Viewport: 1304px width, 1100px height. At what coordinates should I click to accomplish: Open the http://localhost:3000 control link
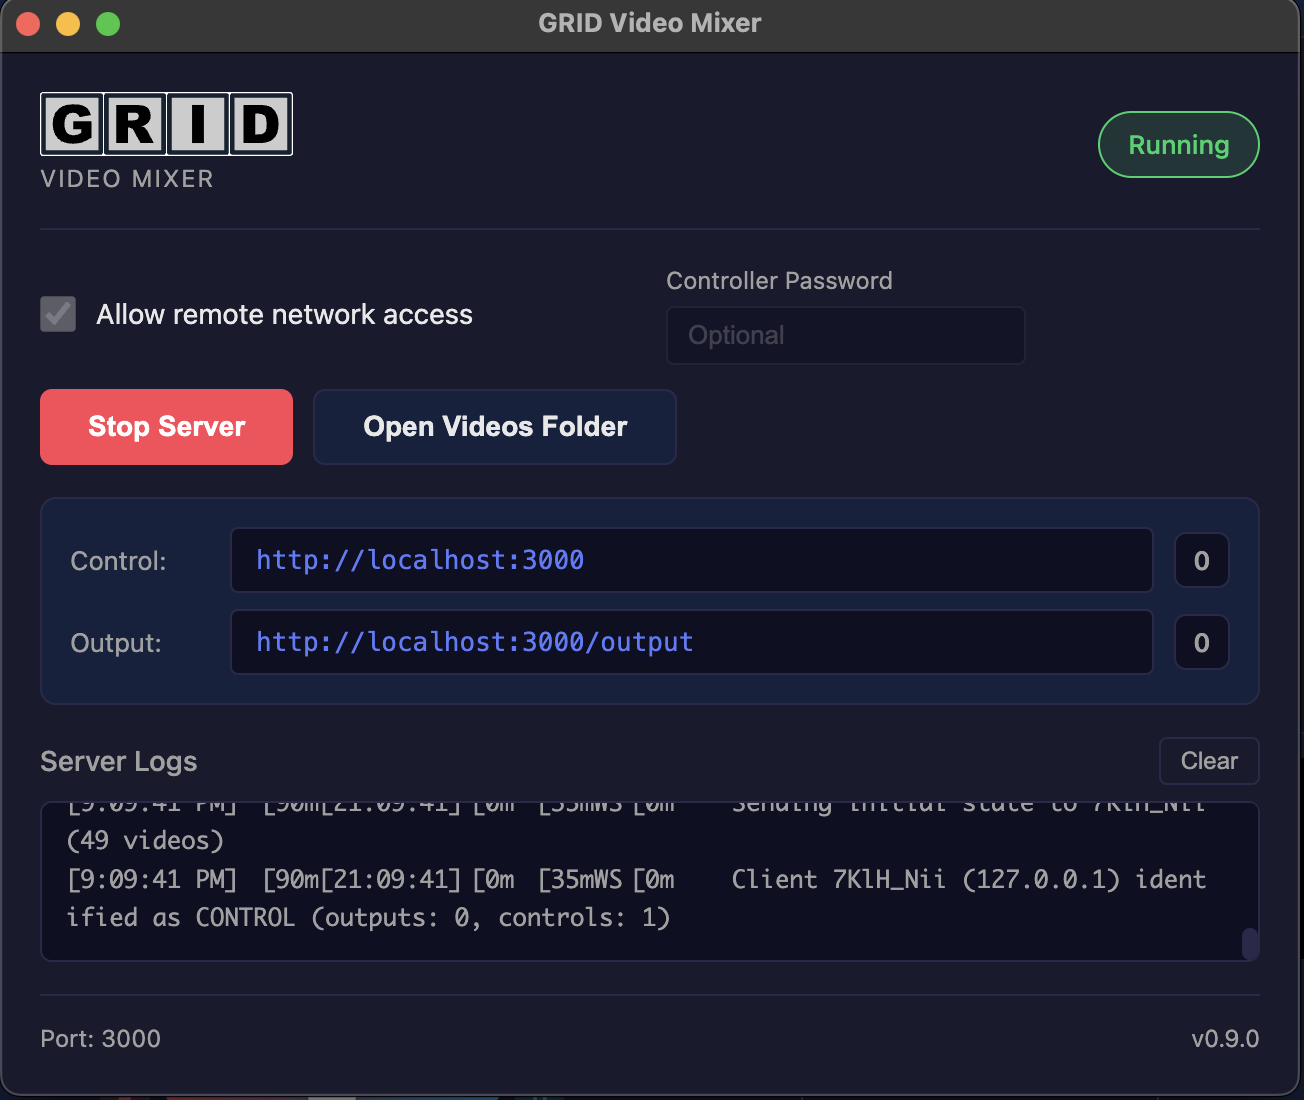point(420,560)
